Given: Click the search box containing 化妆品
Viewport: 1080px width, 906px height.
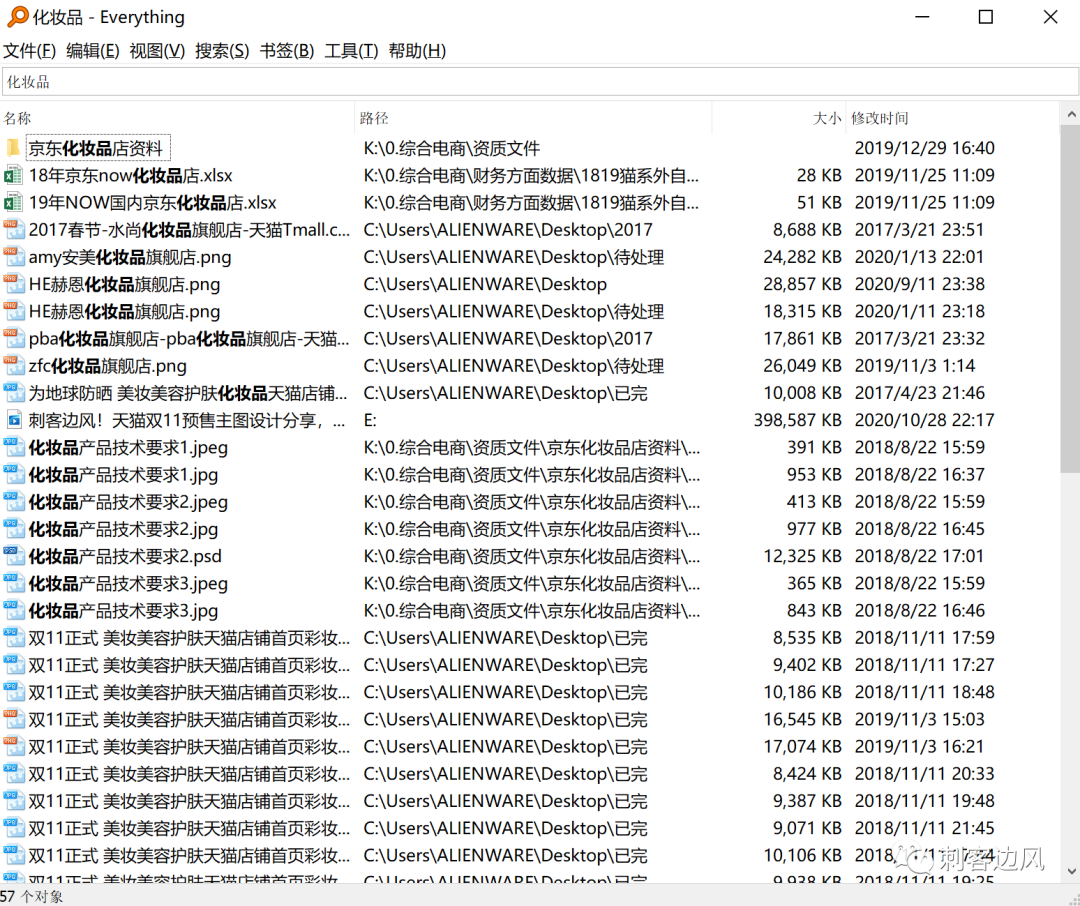Looking at the screenshot, I should (540, 82).
